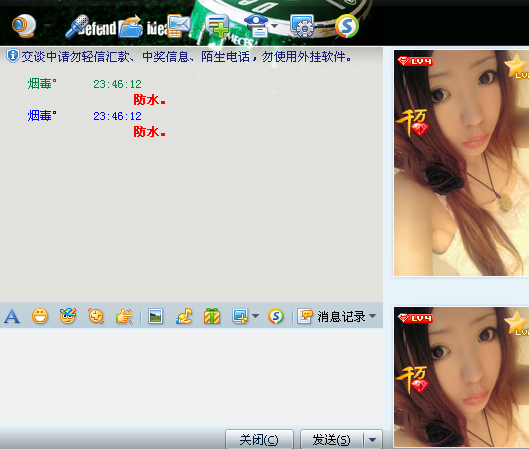Click the Sogou S icon in the input toolbar
The height and width of the screenshot is (449, 529).
tap(276, 316)
